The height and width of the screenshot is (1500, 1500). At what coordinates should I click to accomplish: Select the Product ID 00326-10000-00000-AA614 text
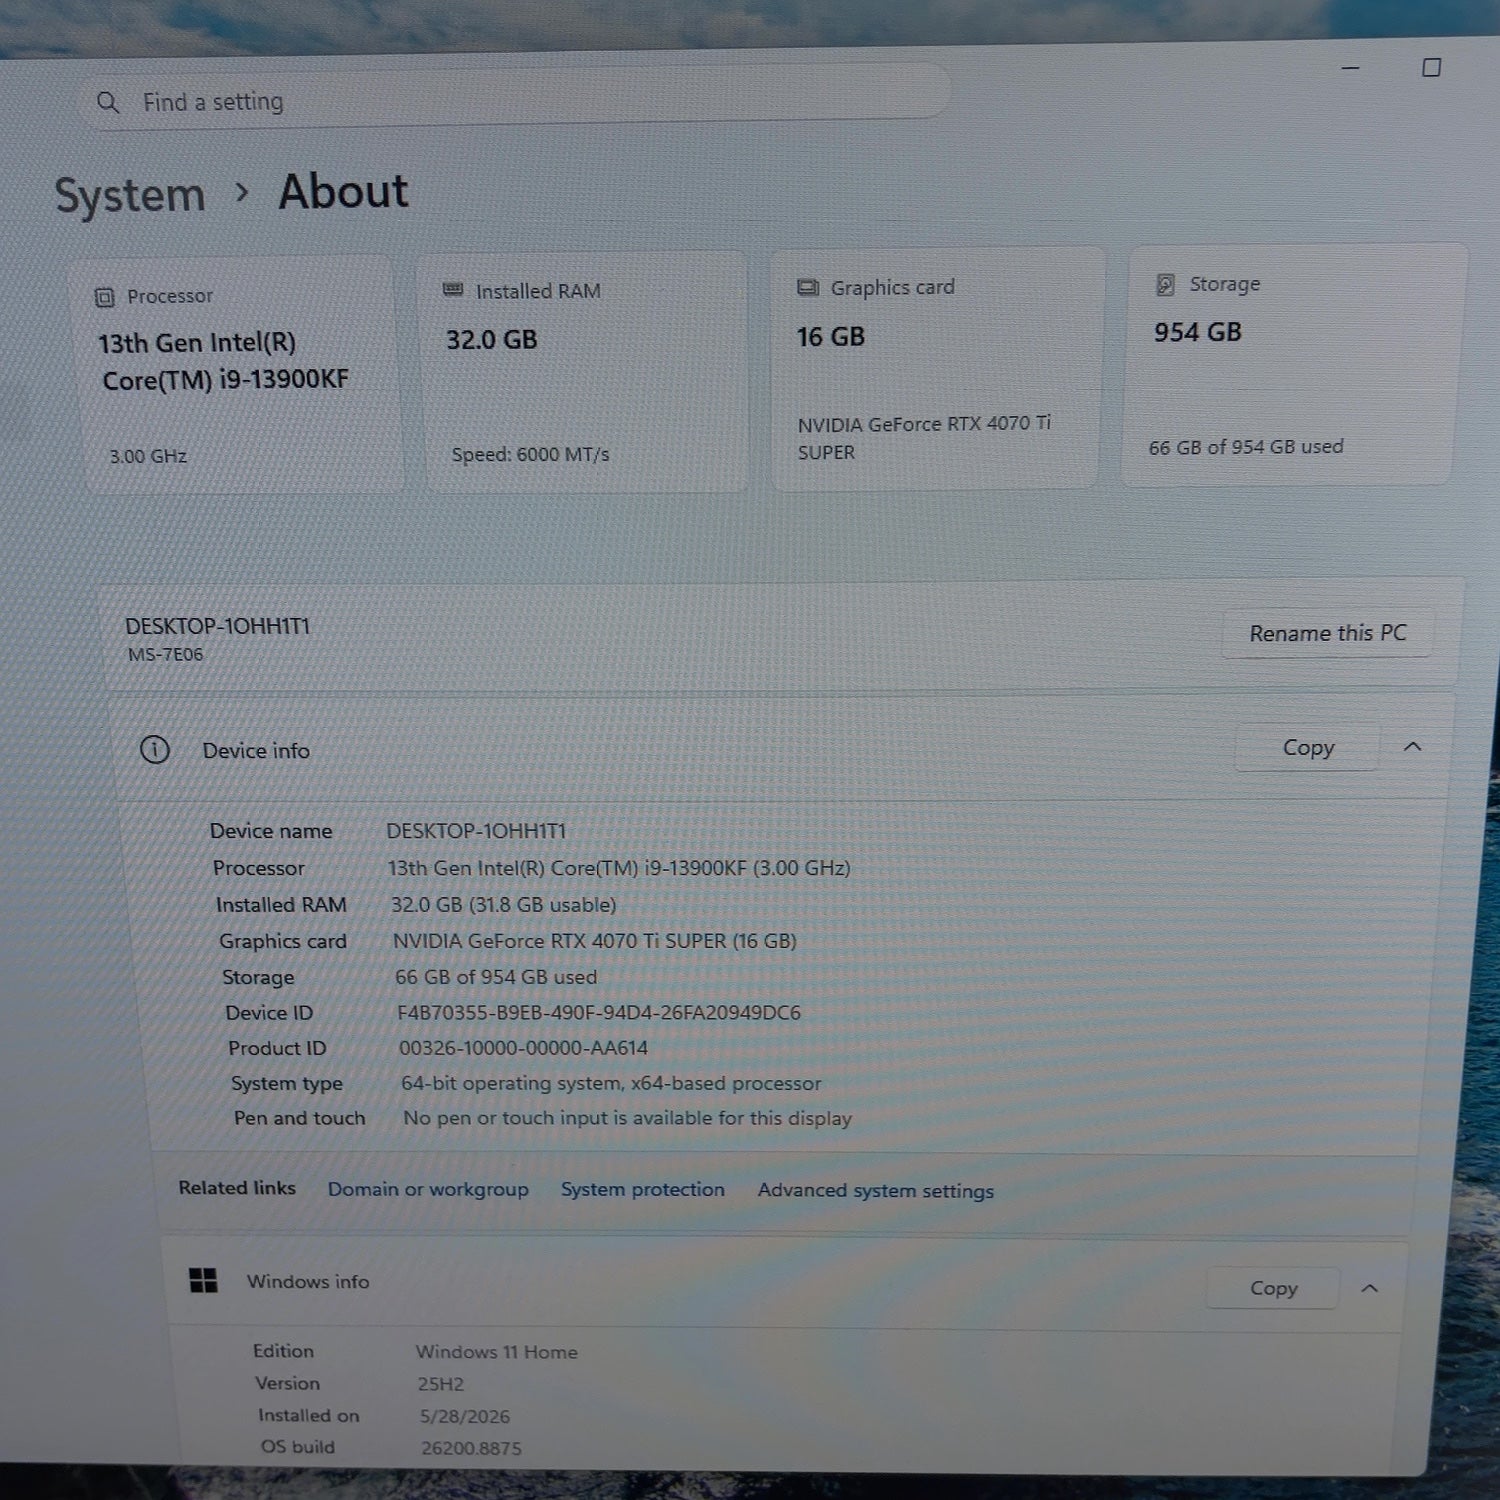pyautogui.click(x=523, y=1048)
